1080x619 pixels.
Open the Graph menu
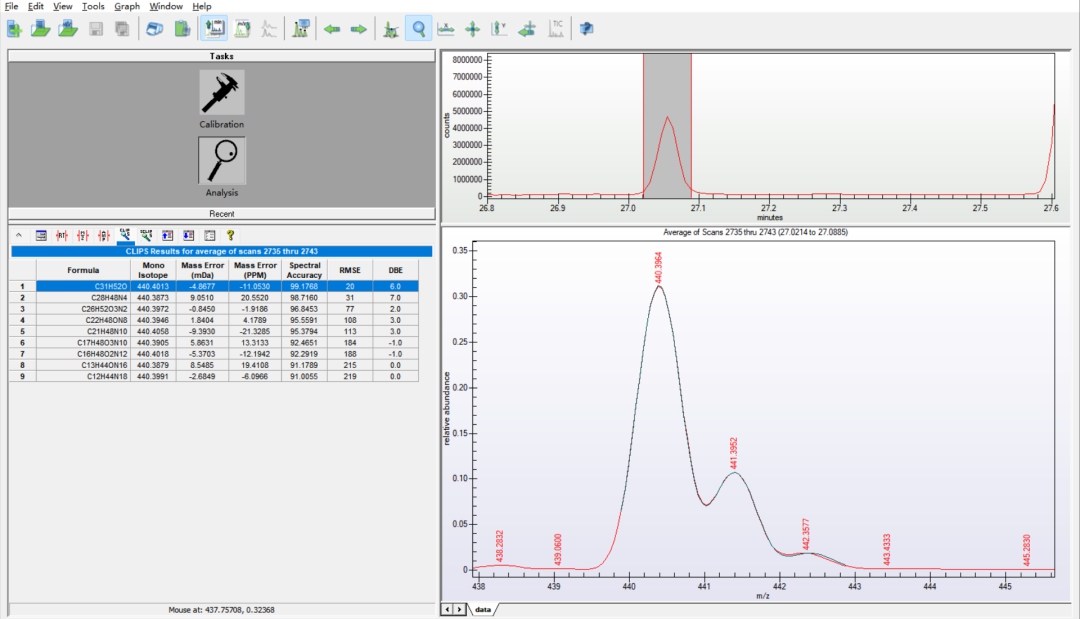127,6
